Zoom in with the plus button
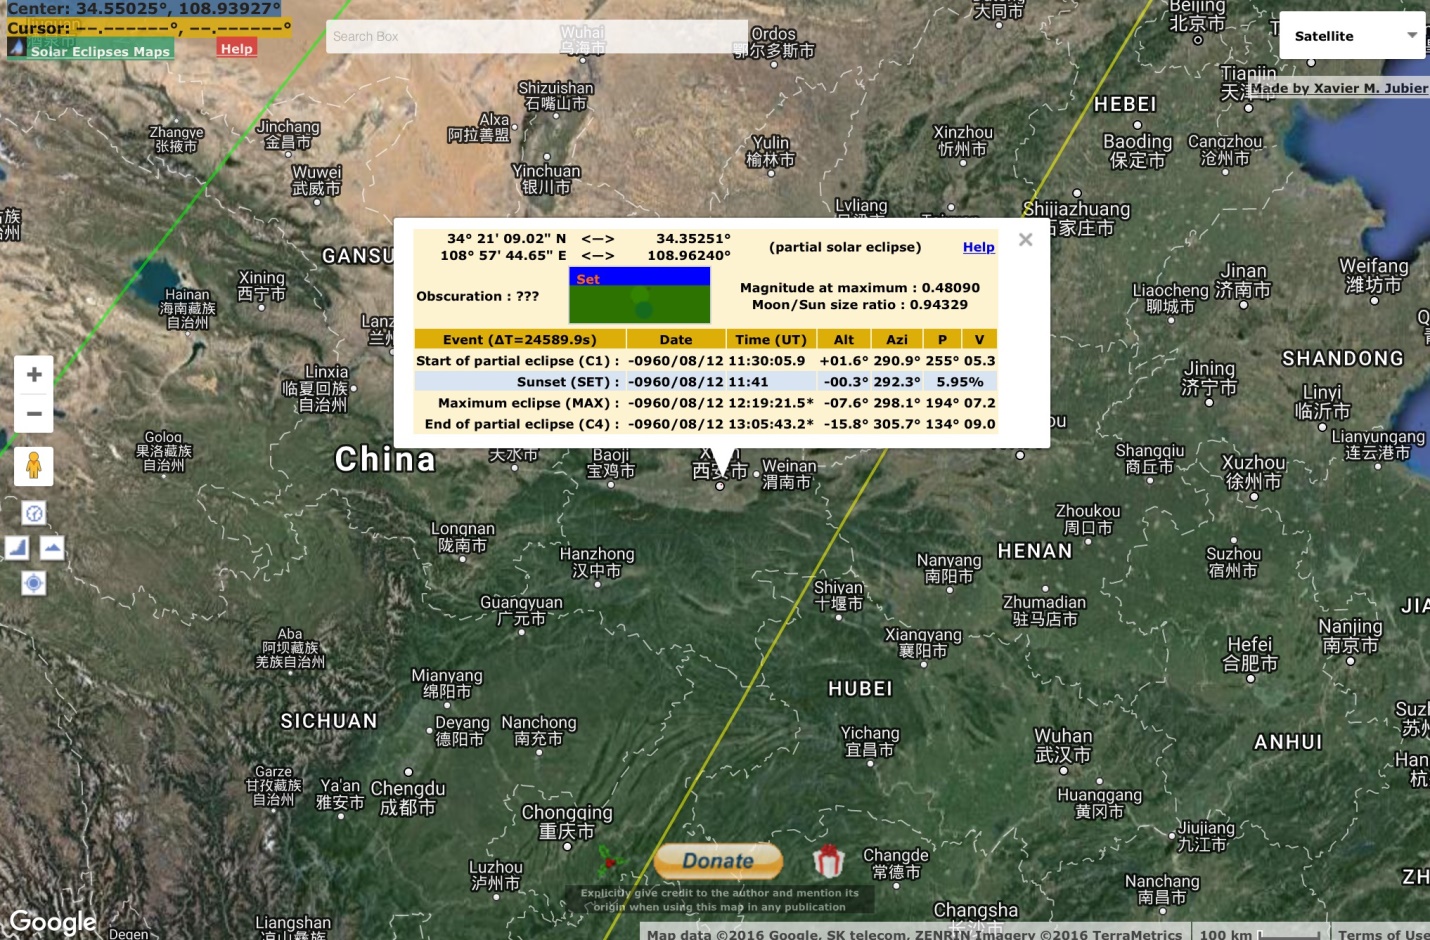This screenshot has height=940, width=1430. [34, 374]
